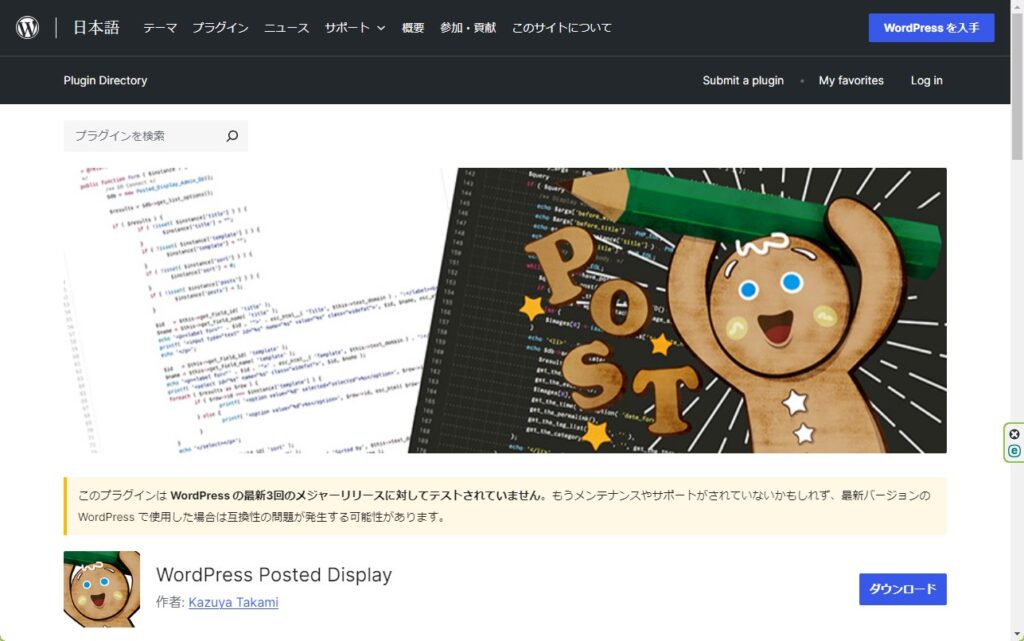1024x641 pixels.
Task: Click the black X icon on side widget
Action: (x=1014, y=434)
